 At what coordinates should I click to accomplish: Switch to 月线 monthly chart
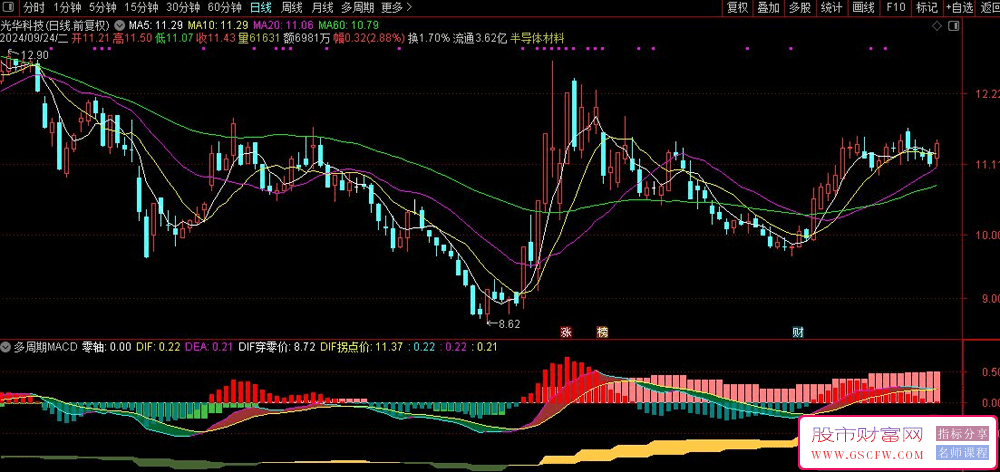pyautogui.click(x=322, y=8)
